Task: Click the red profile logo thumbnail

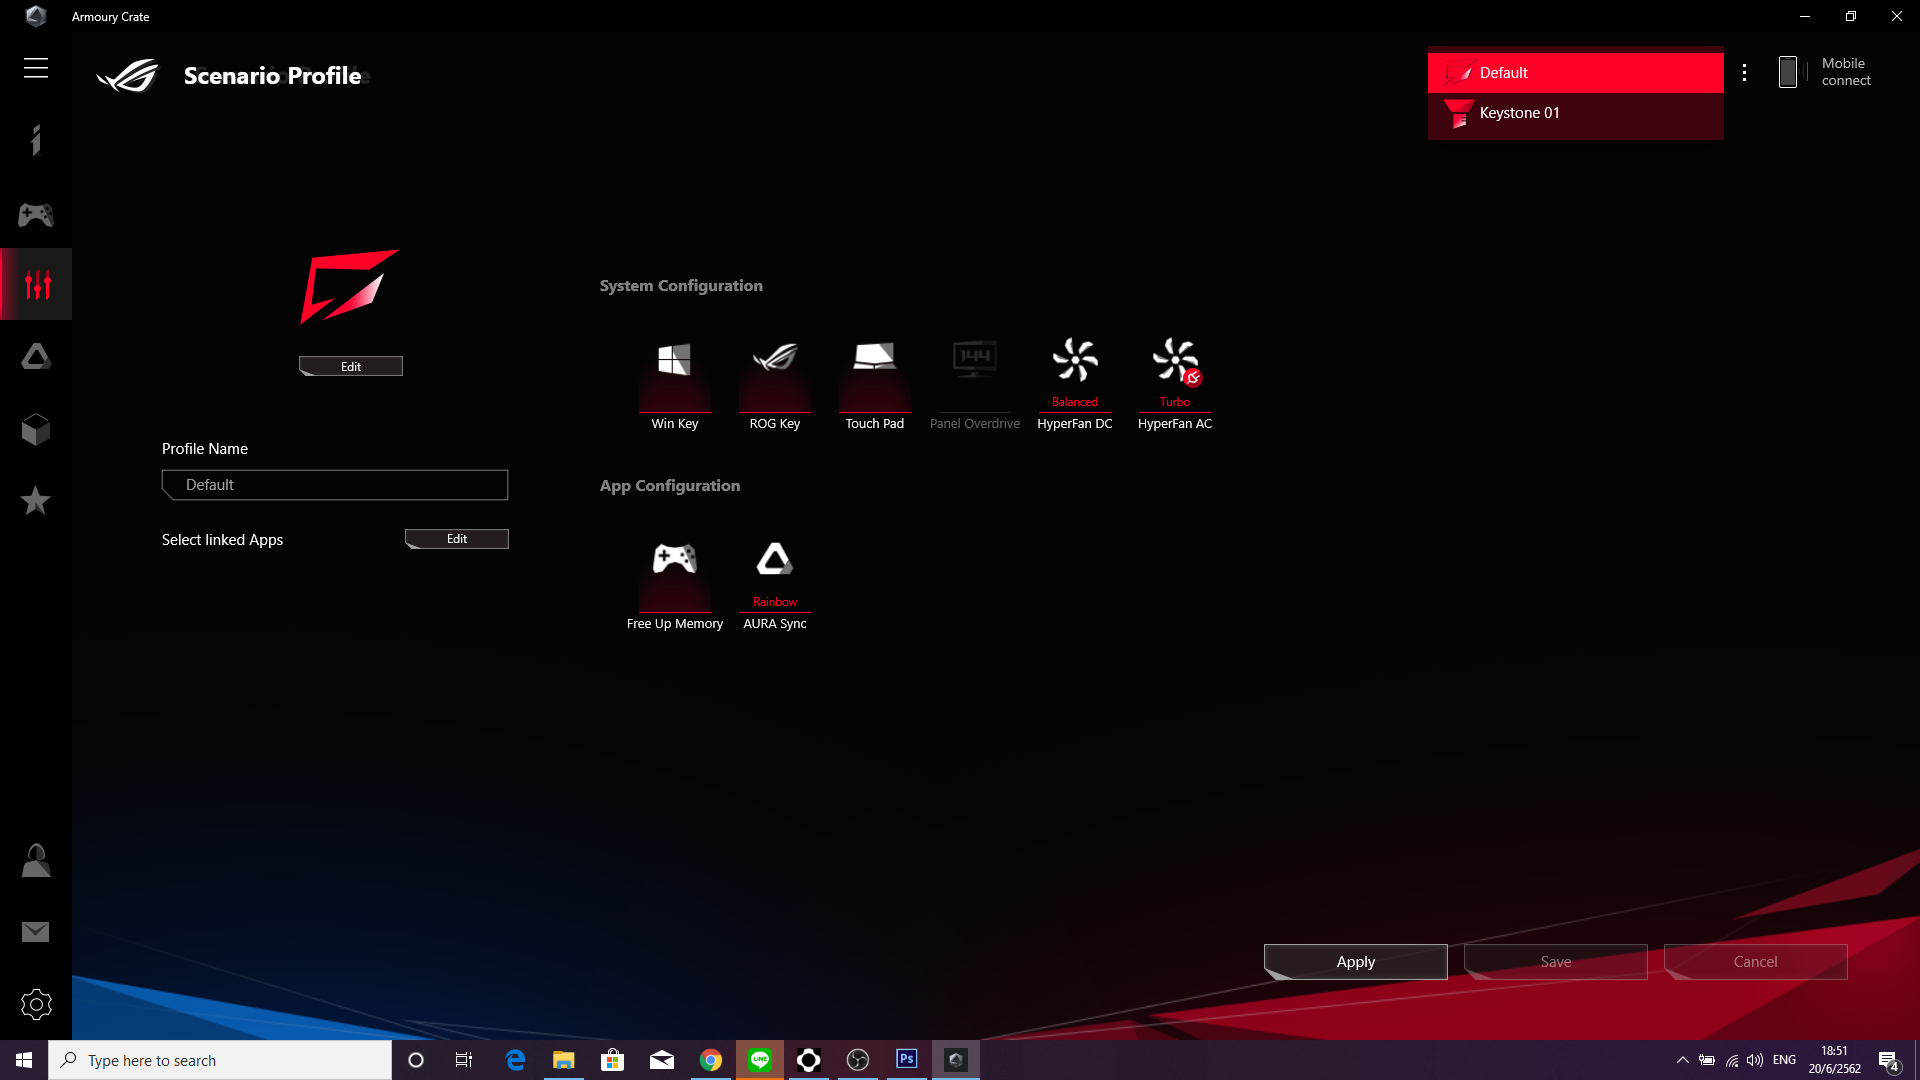Action: tap(349, 286)
